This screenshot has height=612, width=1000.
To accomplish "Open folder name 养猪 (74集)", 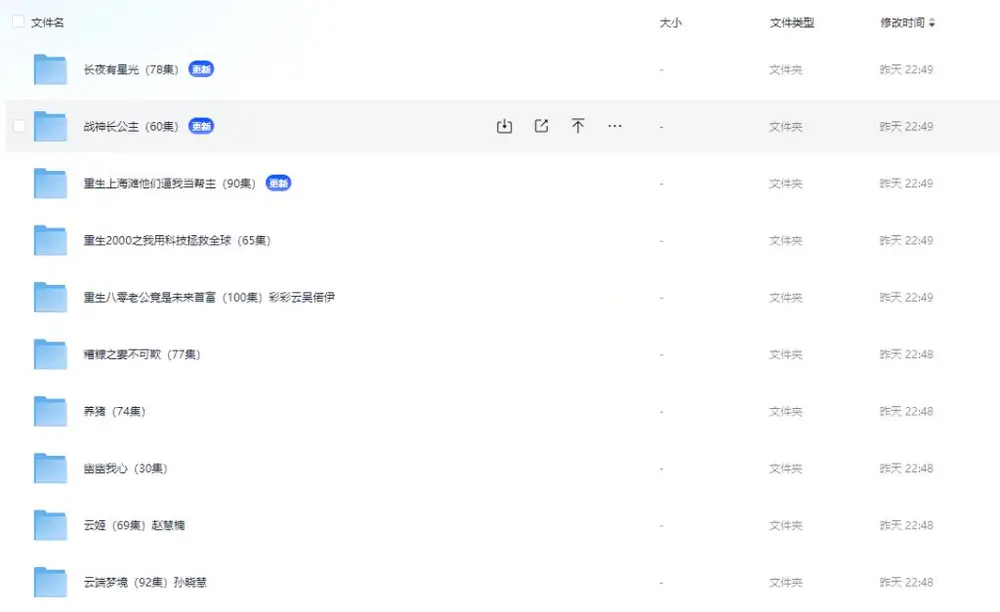I will 115,411.
